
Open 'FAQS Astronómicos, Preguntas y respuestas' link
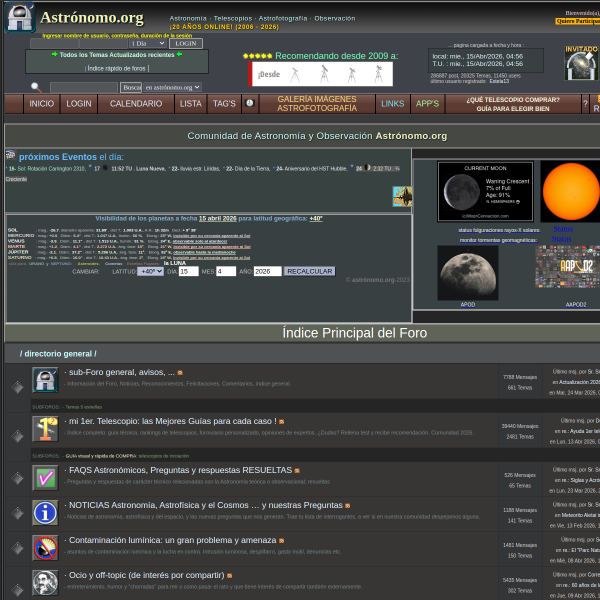(180, 470)
